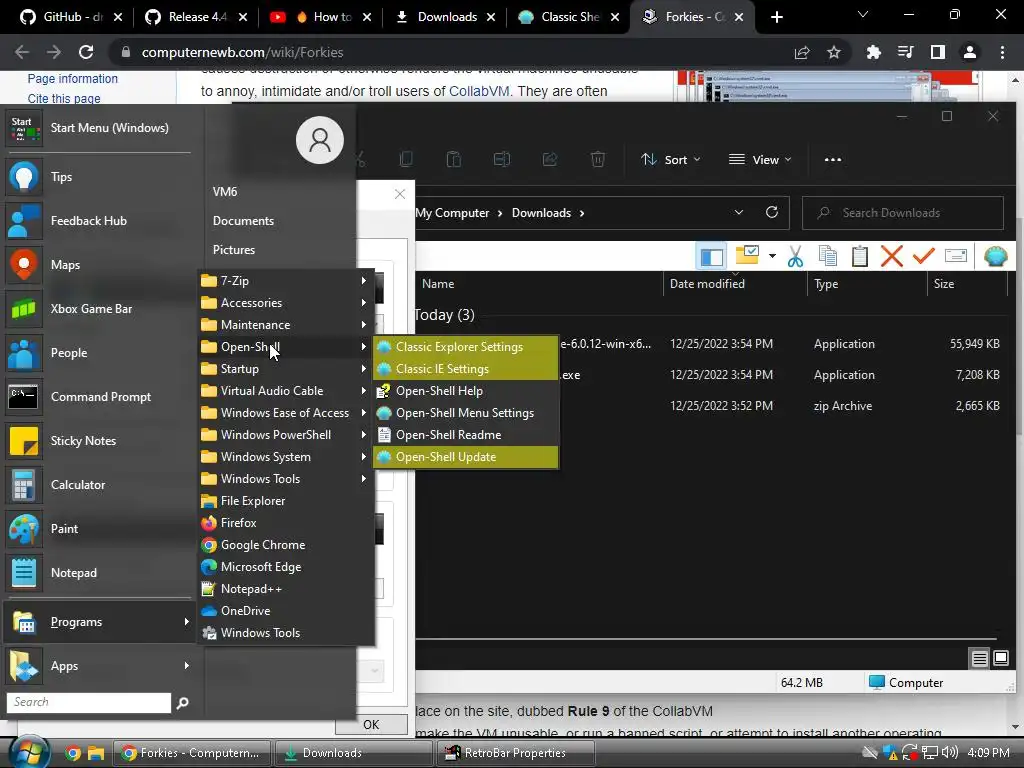The image size is (1024, 768).
Task: Launch Maps from the Start menu
Action: pyautogui.click(x=99, y=264)
